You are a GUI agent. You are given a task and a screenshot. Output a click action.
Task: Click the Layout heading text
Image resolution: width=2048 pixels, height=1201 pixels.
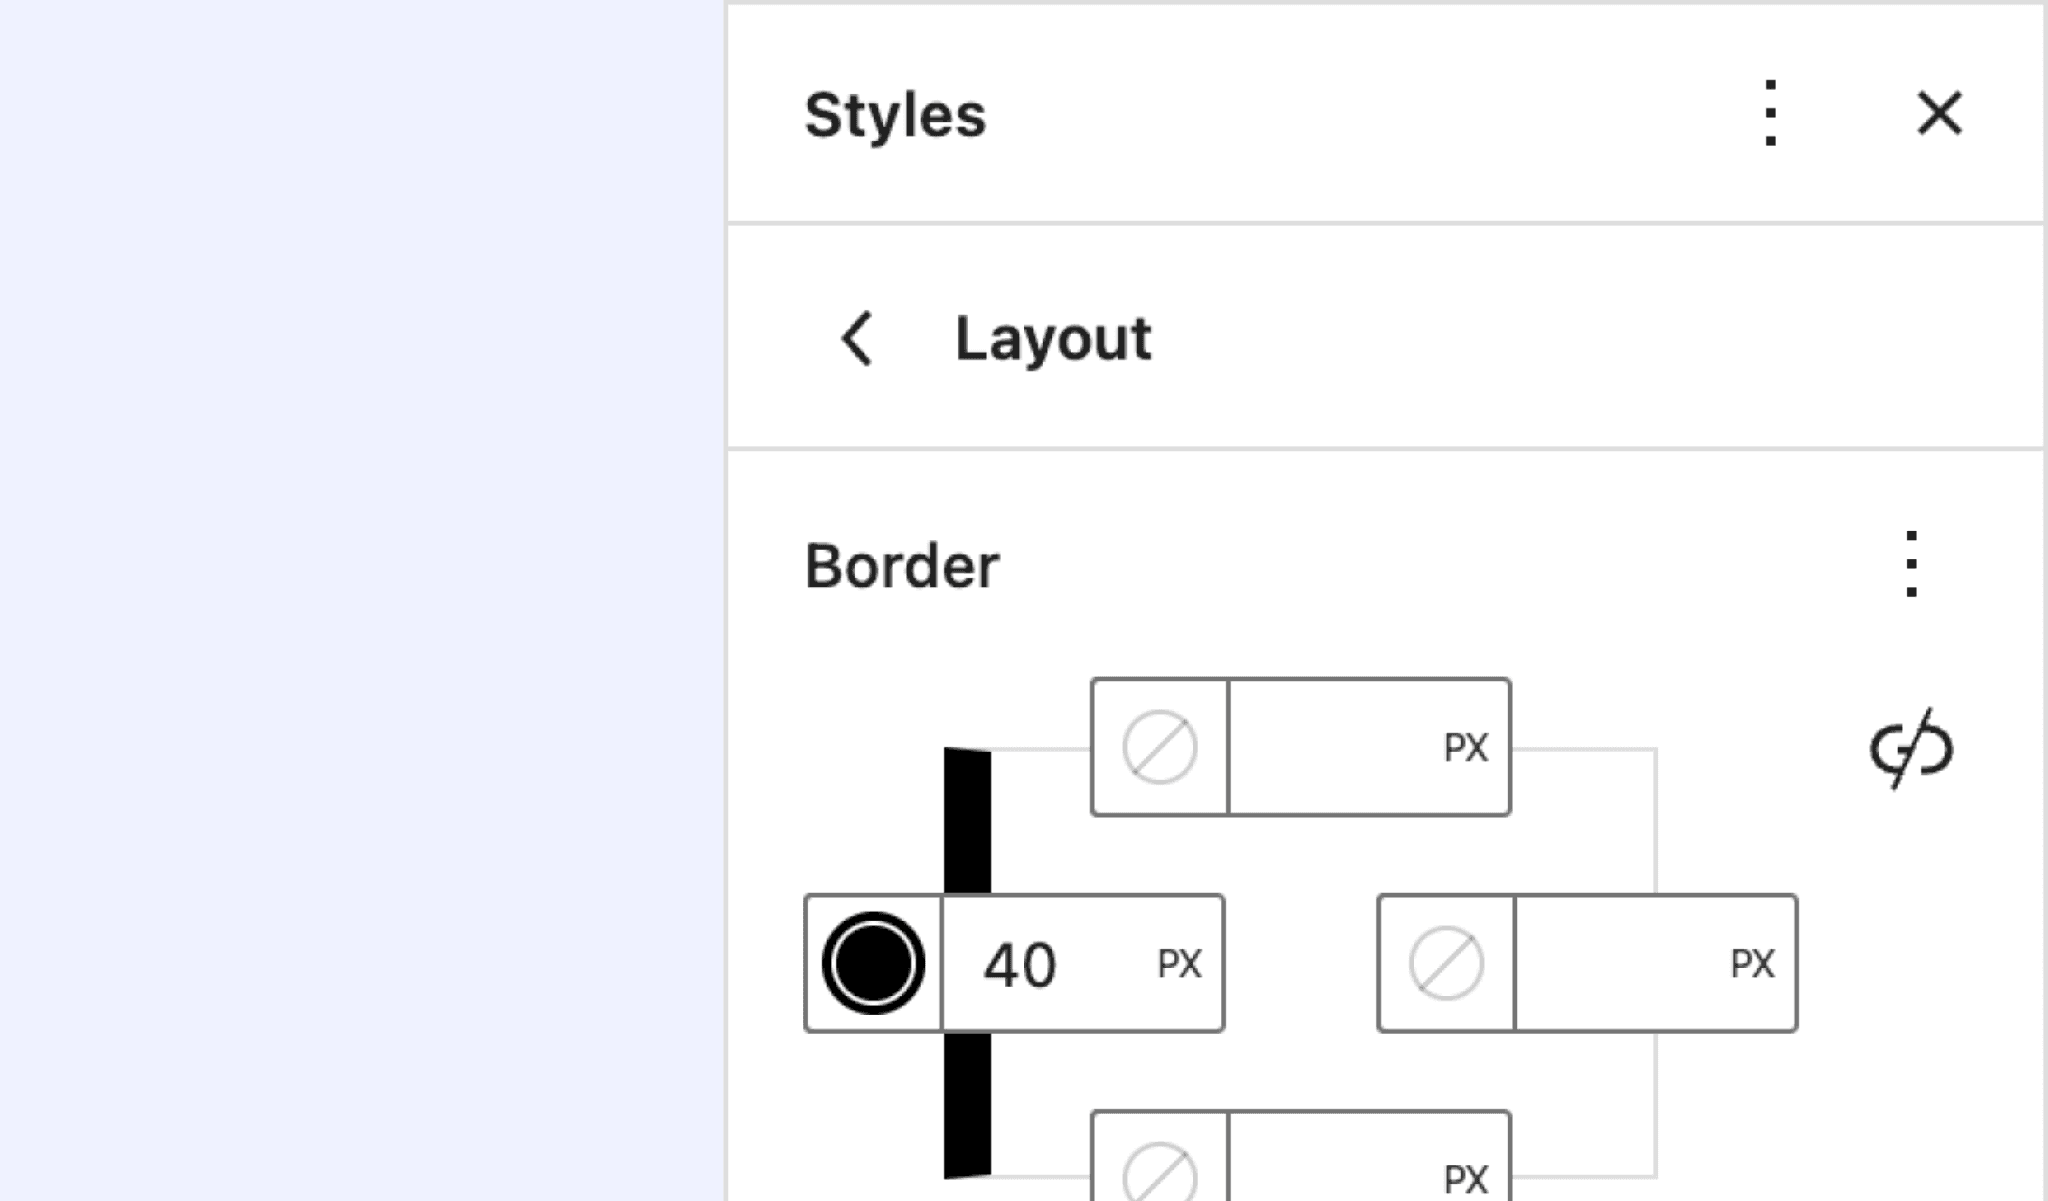click(x=1053, y=338)
